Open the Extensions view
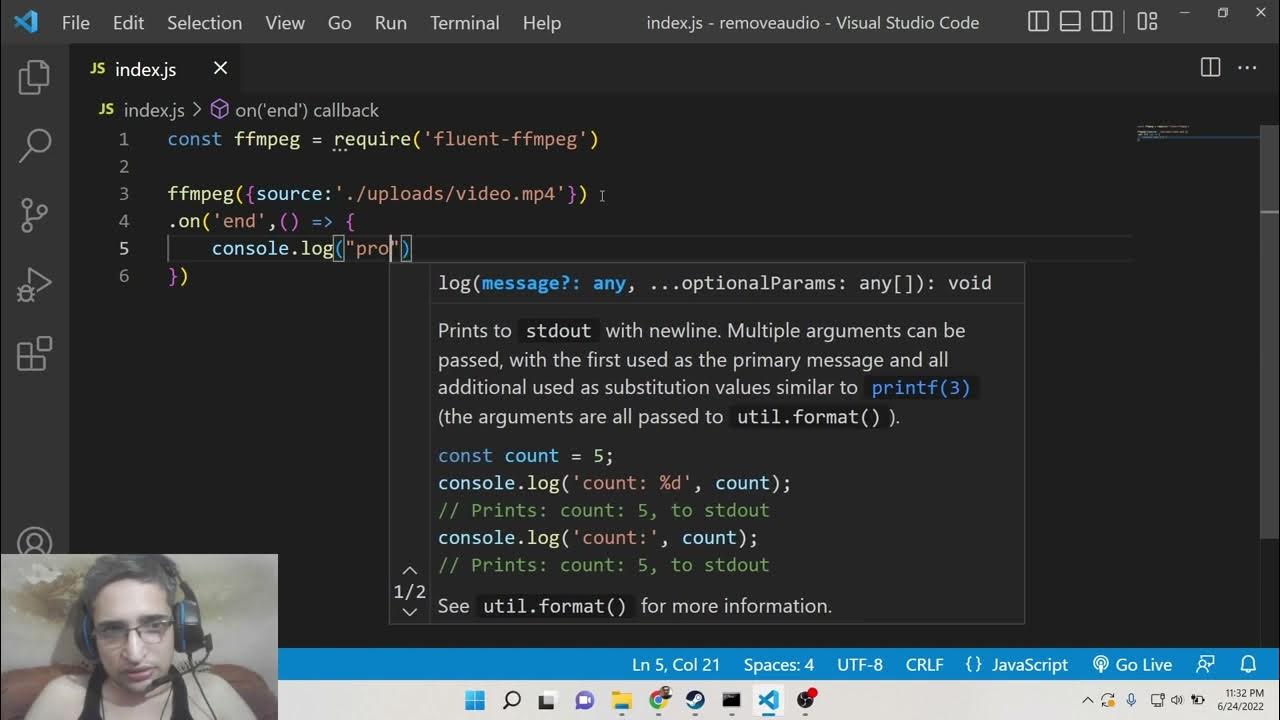The height and width of the screenshot is (720, 1280). pyautogui.click(x=34, y=354)
